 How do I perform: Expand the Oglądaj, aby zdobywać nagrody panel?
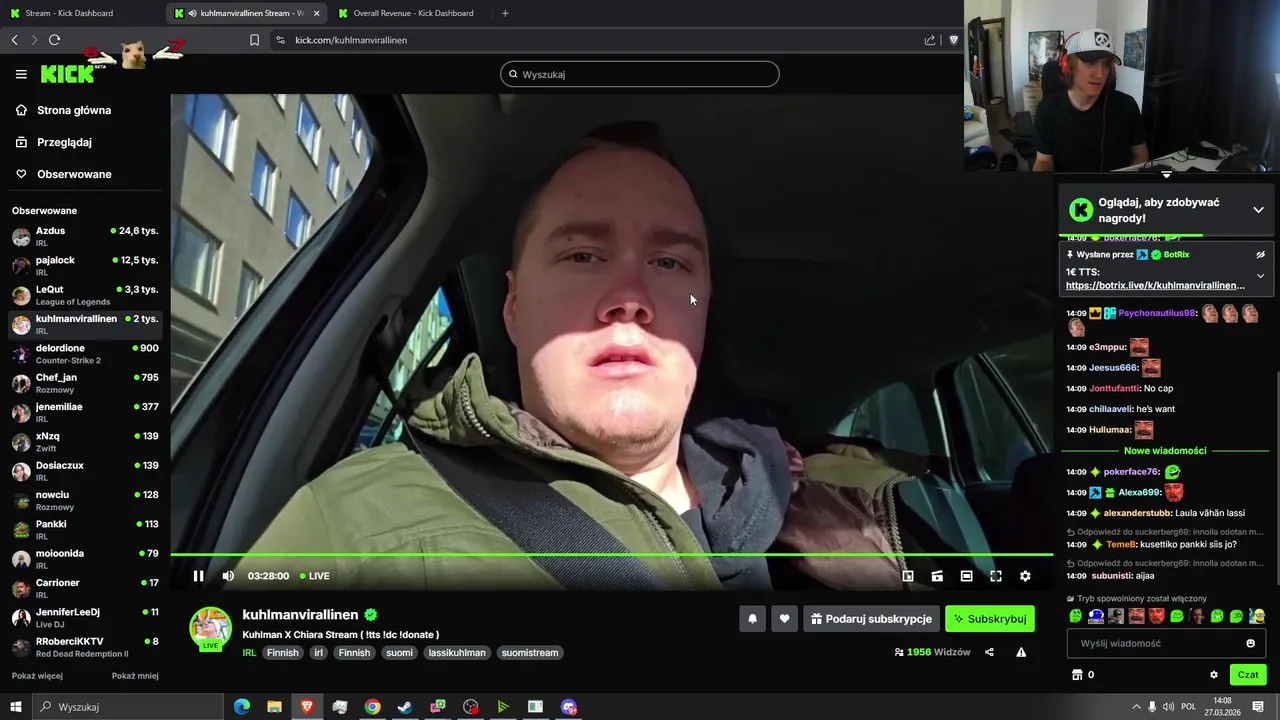[x=1258, y=210]
